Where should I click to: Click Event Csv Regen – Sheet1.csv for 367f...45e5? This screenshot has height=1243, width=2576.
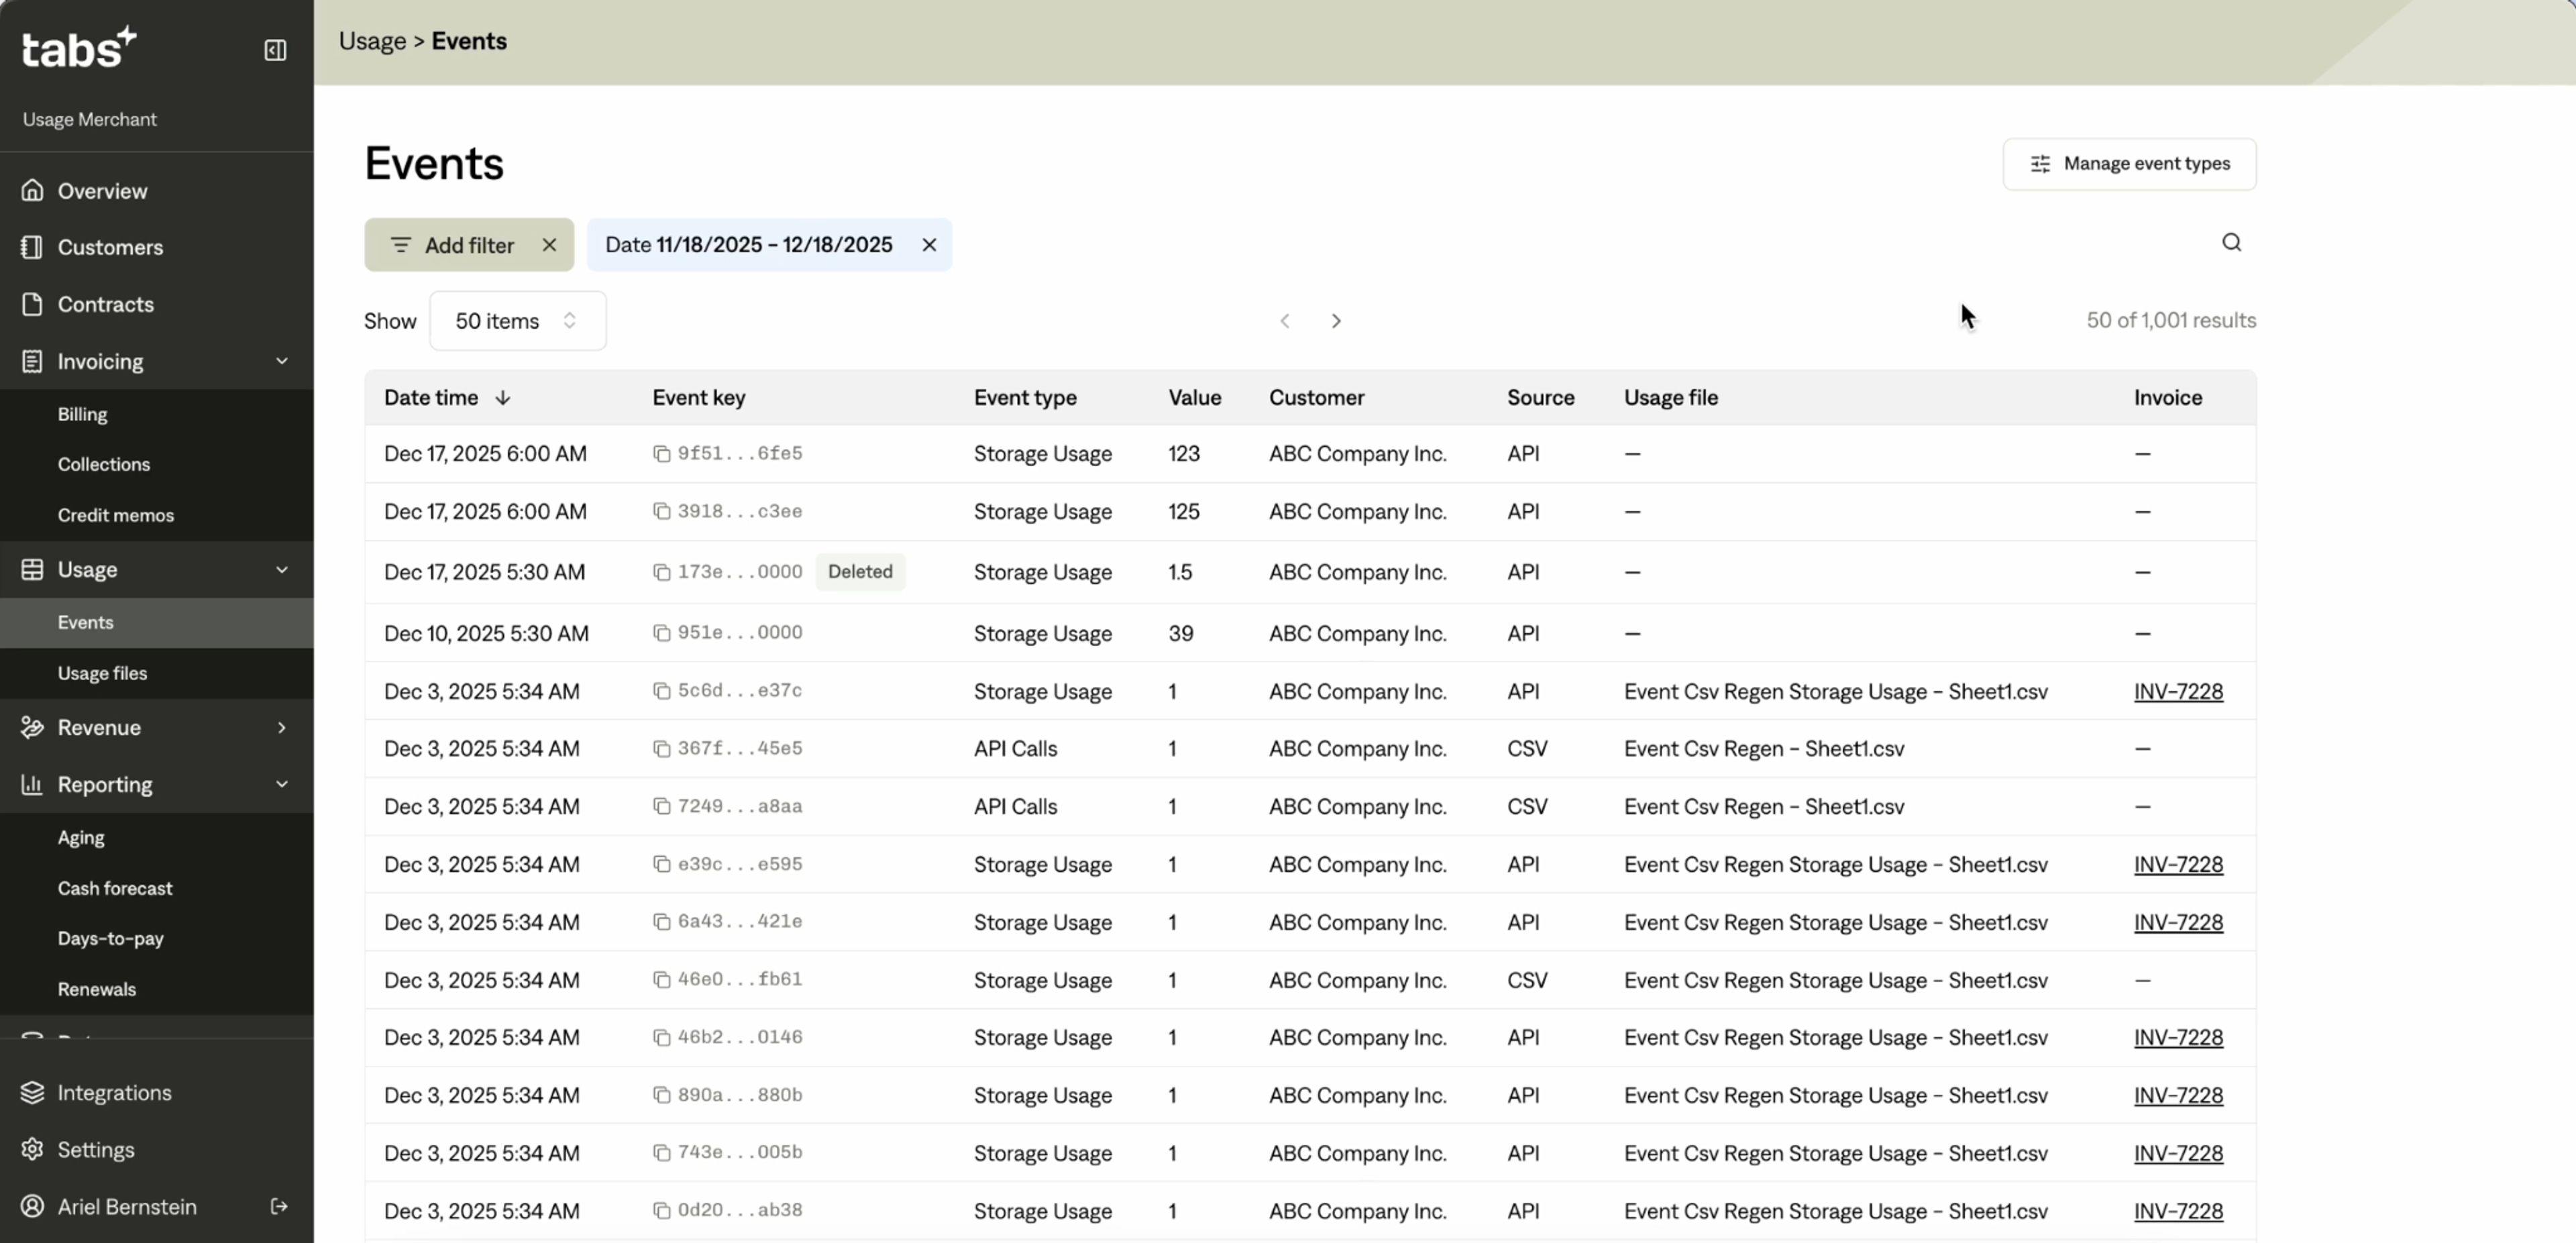pyautogui.click(x=1764, y=749)
